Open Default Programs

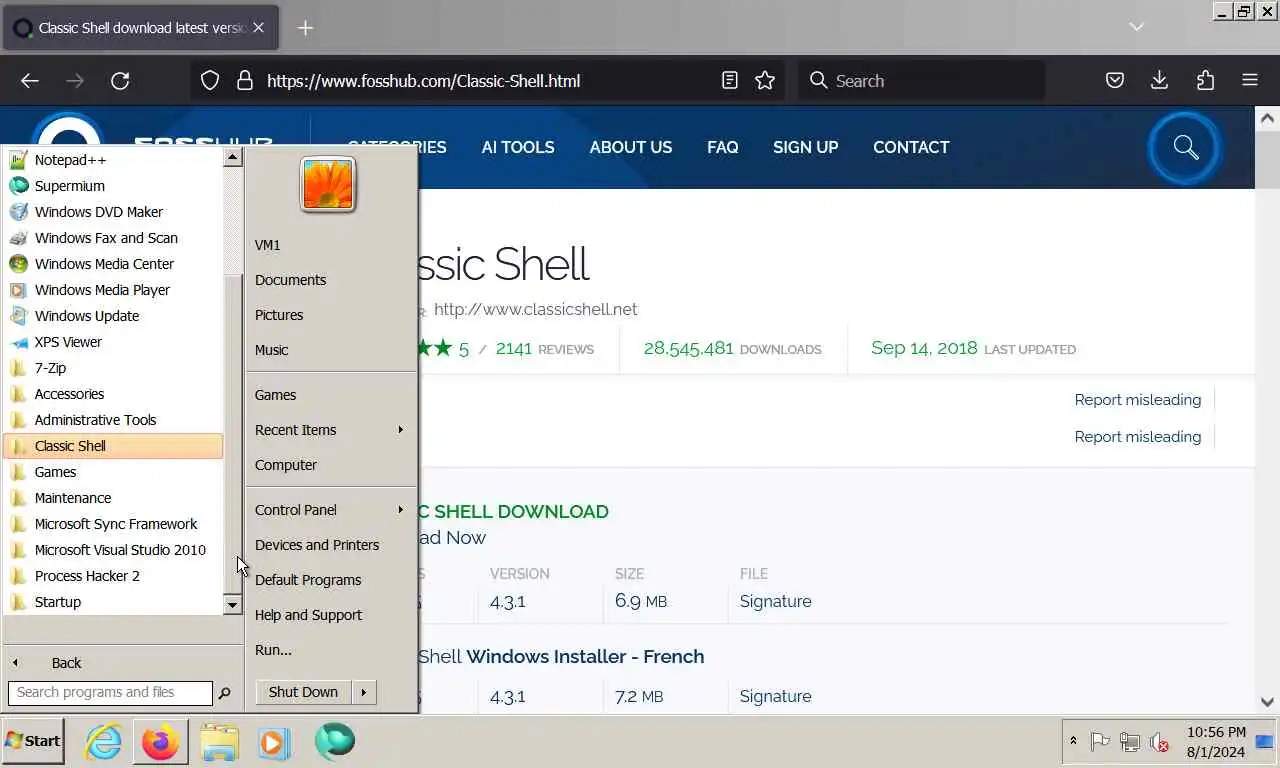click(331, 580)
